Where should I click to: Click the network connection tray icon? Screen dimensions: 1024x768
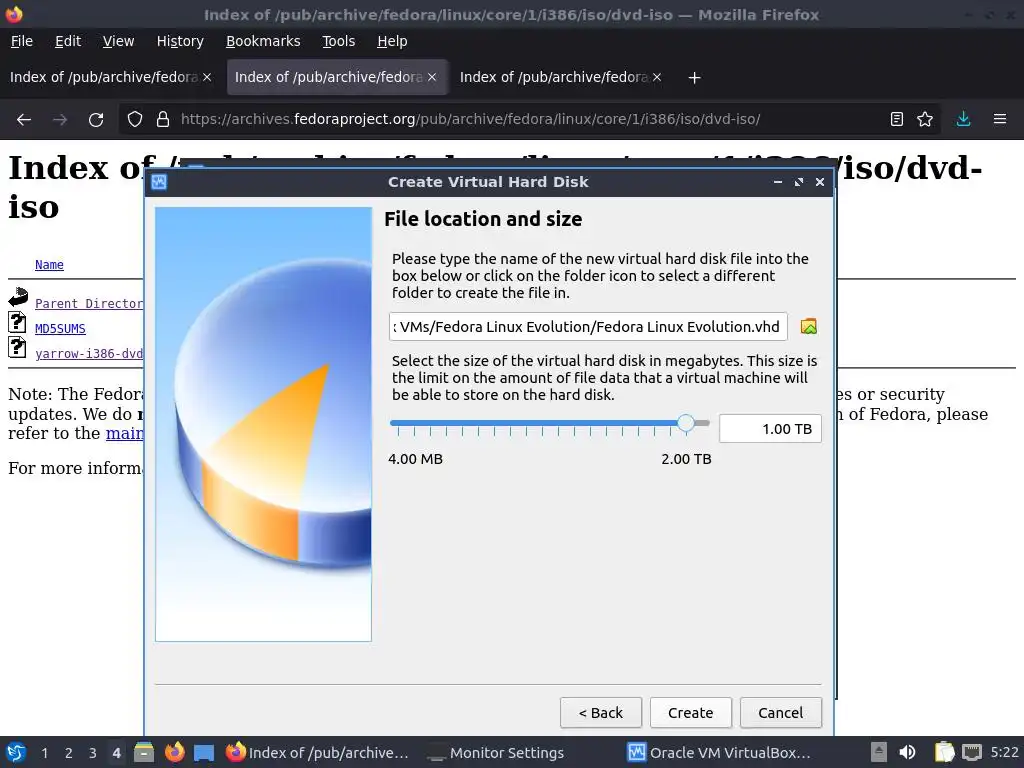click(x=972, y=753)
